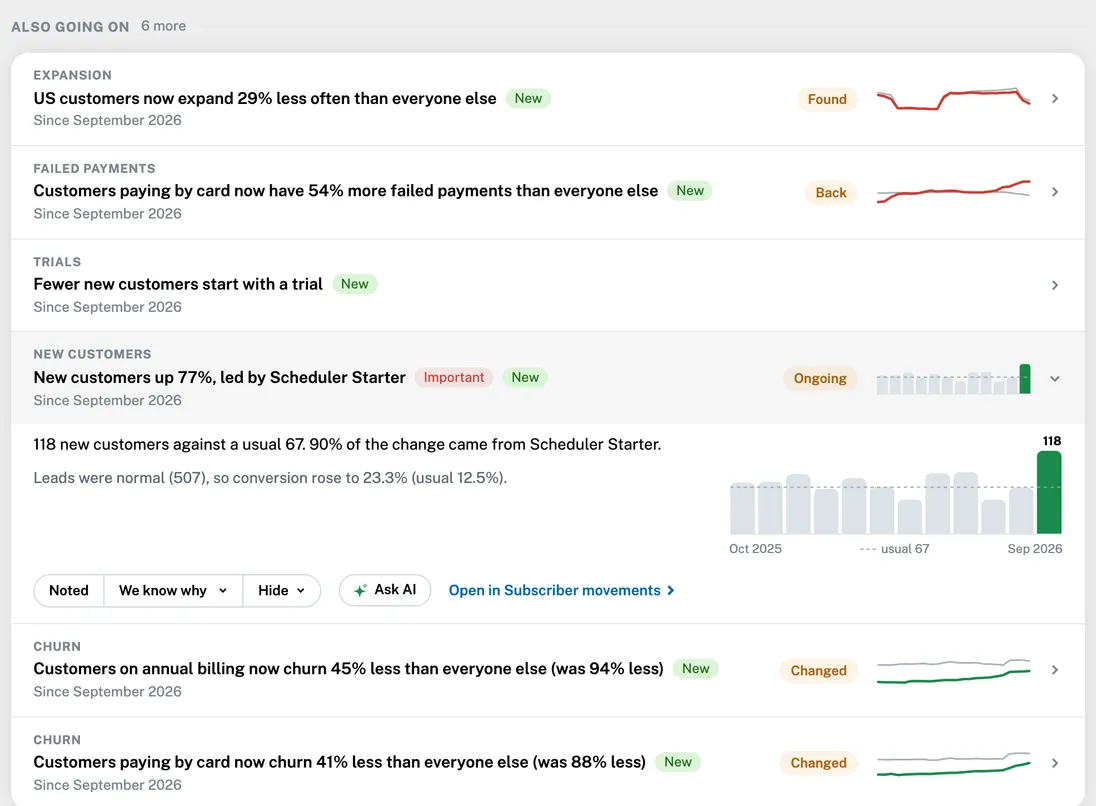Open 'Customers paying by card now churn 41%' headline
This screenshot has height=806, width=1096.
(x=340, y=762)
